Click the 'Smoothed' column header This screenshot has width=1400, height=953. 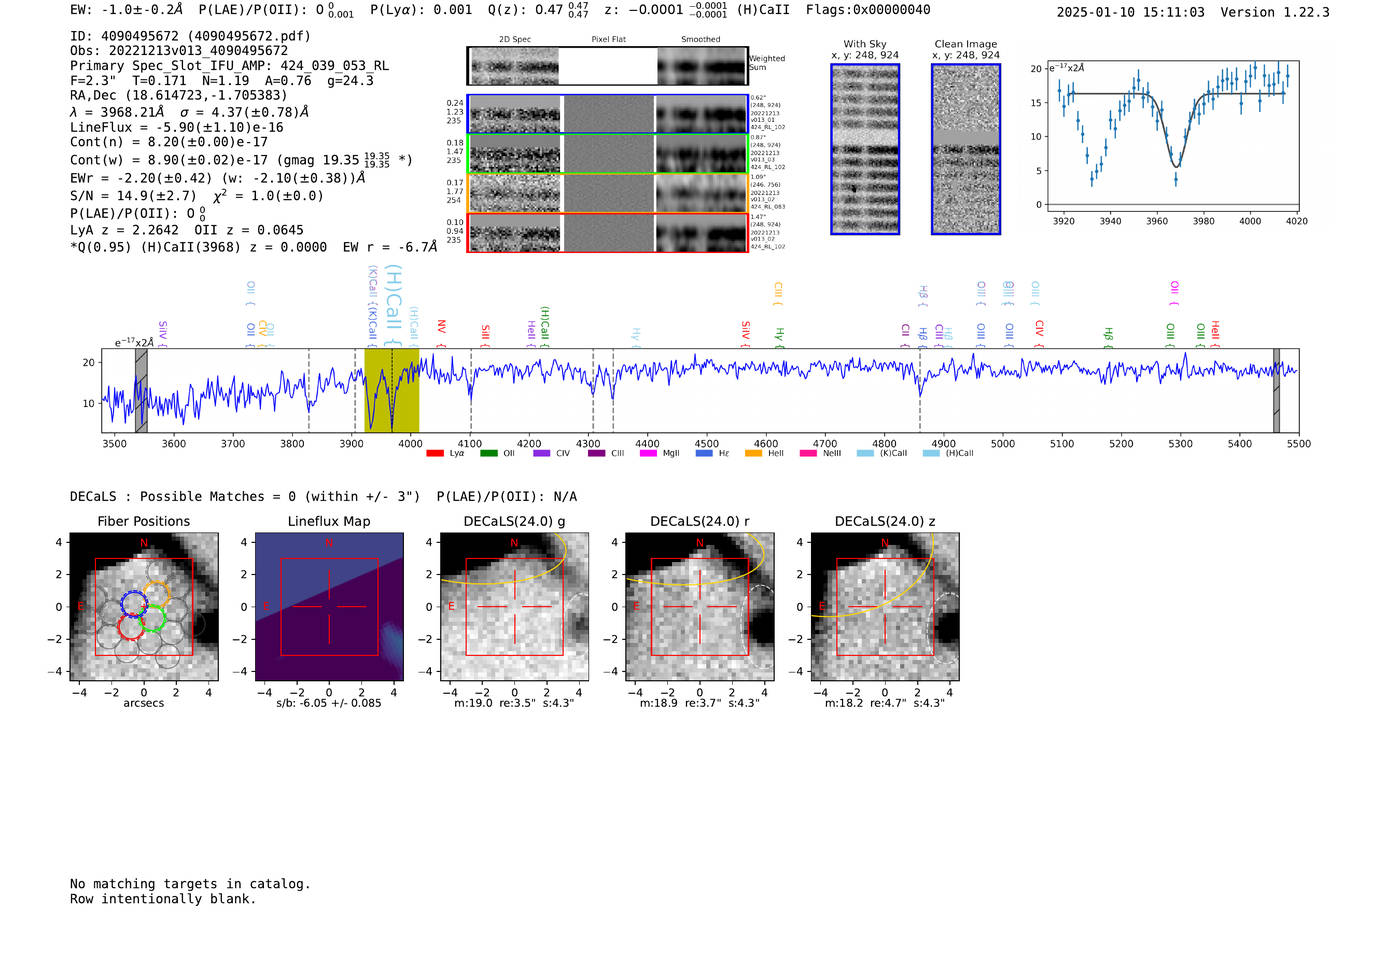point(700,40)
